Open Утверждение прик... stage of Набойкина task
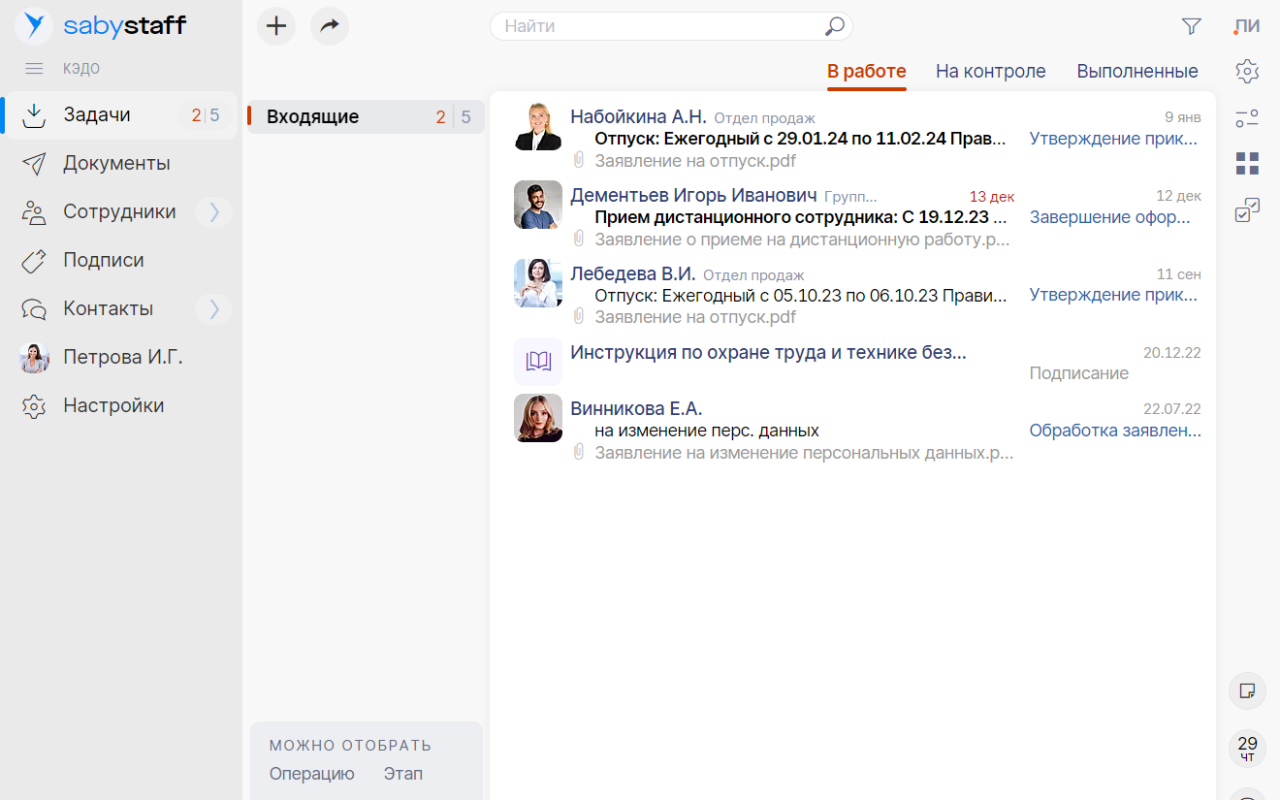 pos(1114,139)
